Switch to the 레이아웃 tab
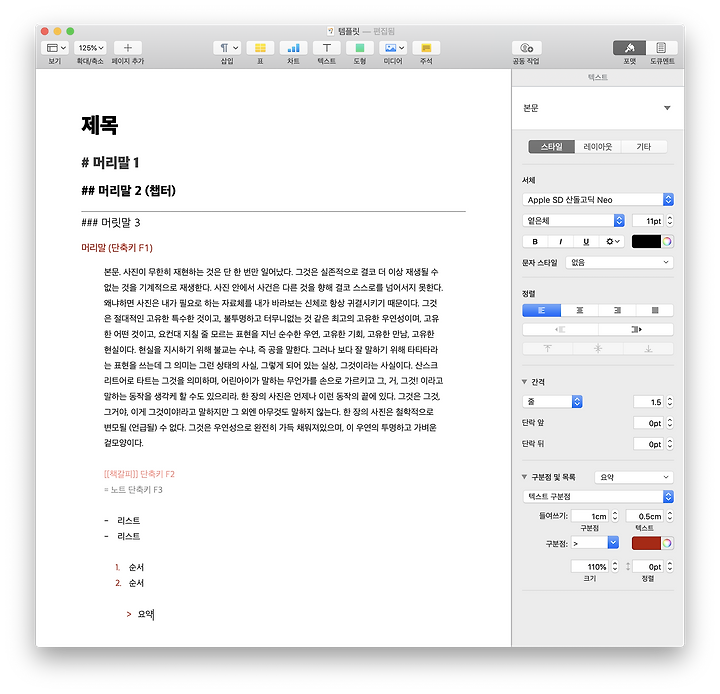 click(597, 147)
